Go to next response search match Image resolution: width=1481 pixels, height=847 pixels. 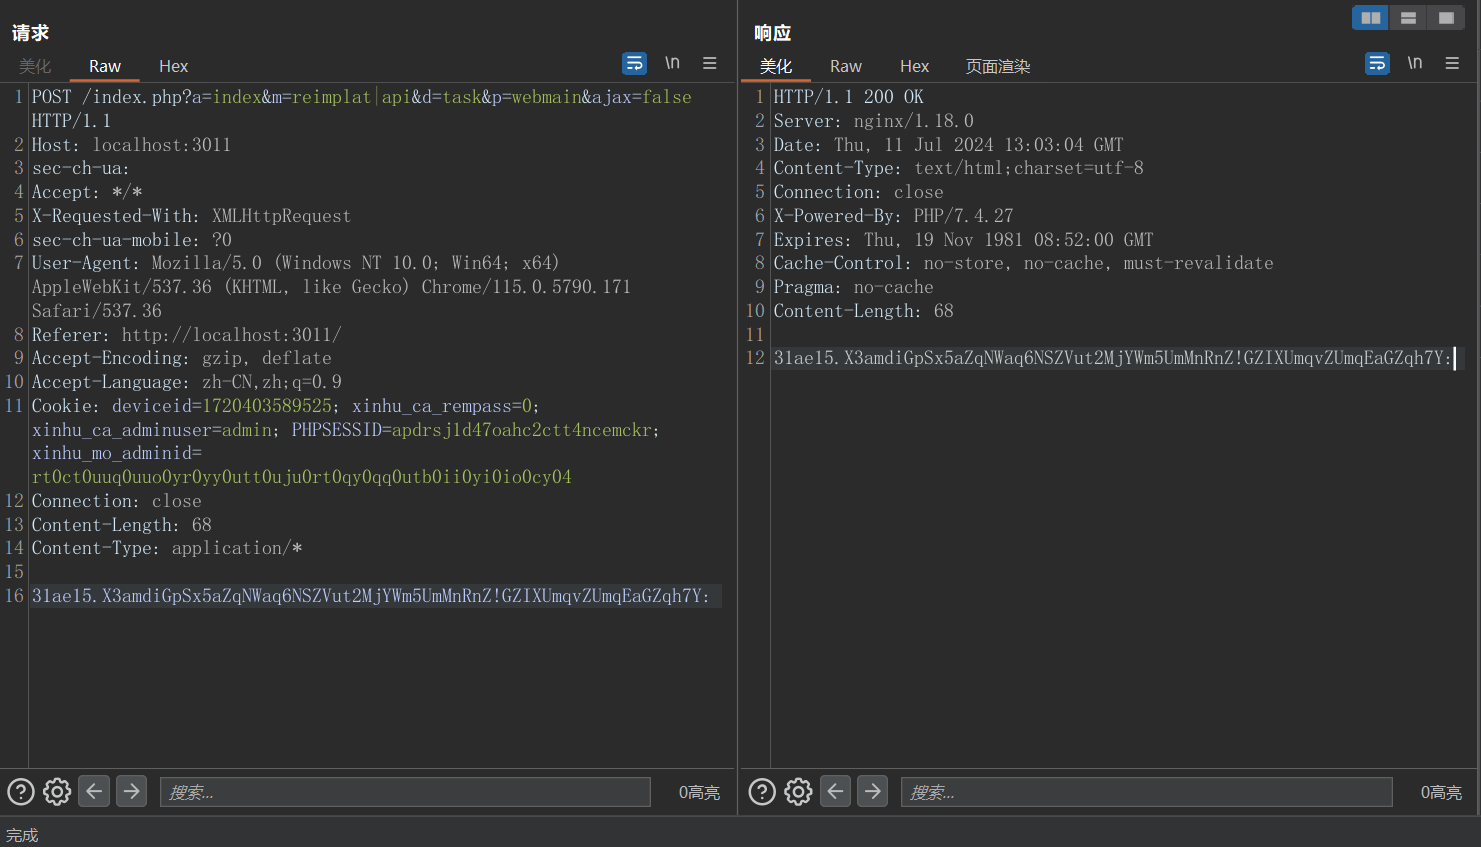click(872, 791)
